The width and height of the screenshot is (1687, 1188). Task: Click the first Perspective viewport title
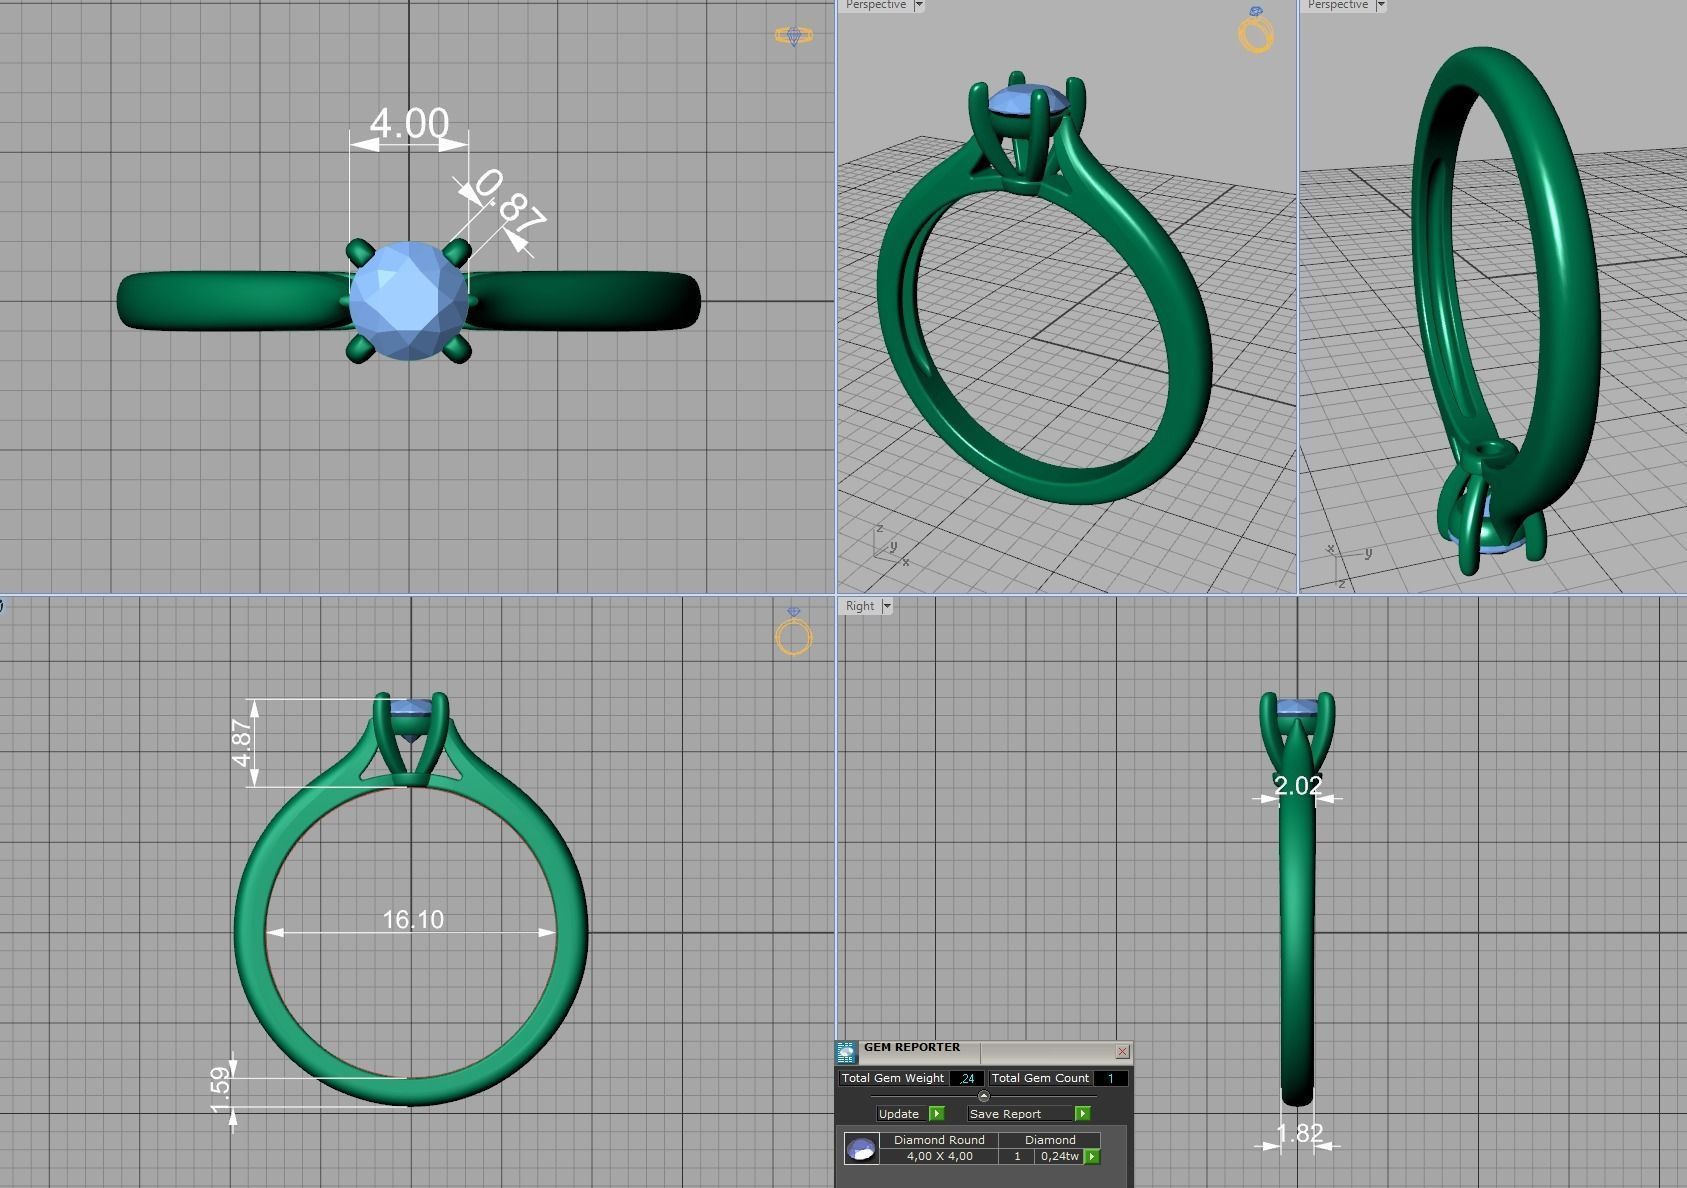pos(875,5)
